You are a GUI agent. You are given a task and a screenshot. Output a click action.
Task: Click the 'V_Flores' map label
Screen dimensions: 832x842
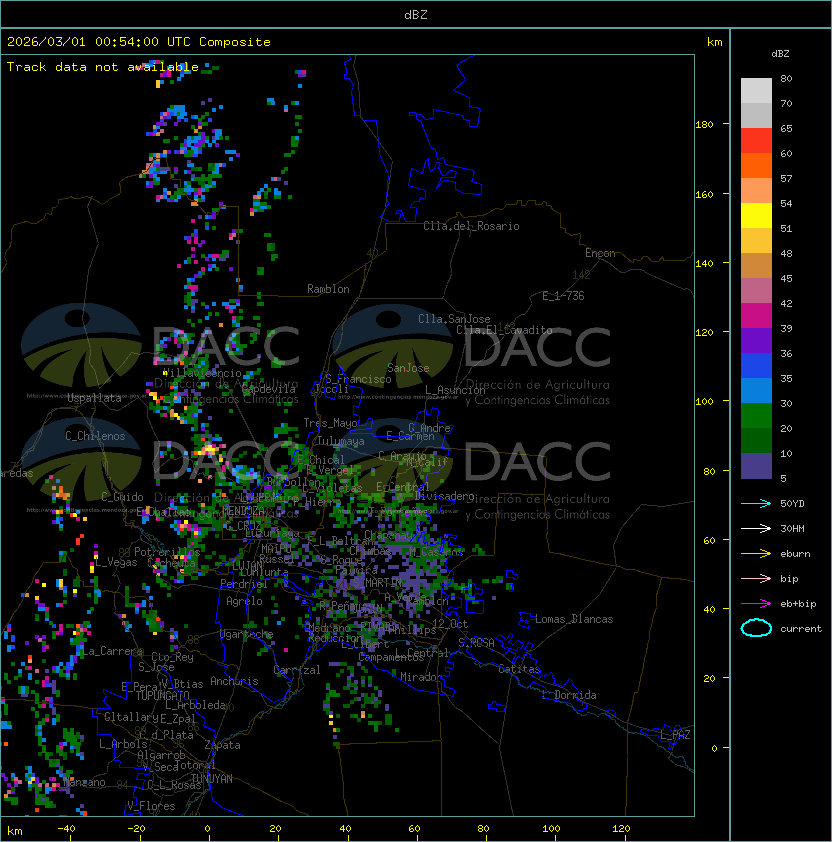pyautogui.click(x=151, y=806)
